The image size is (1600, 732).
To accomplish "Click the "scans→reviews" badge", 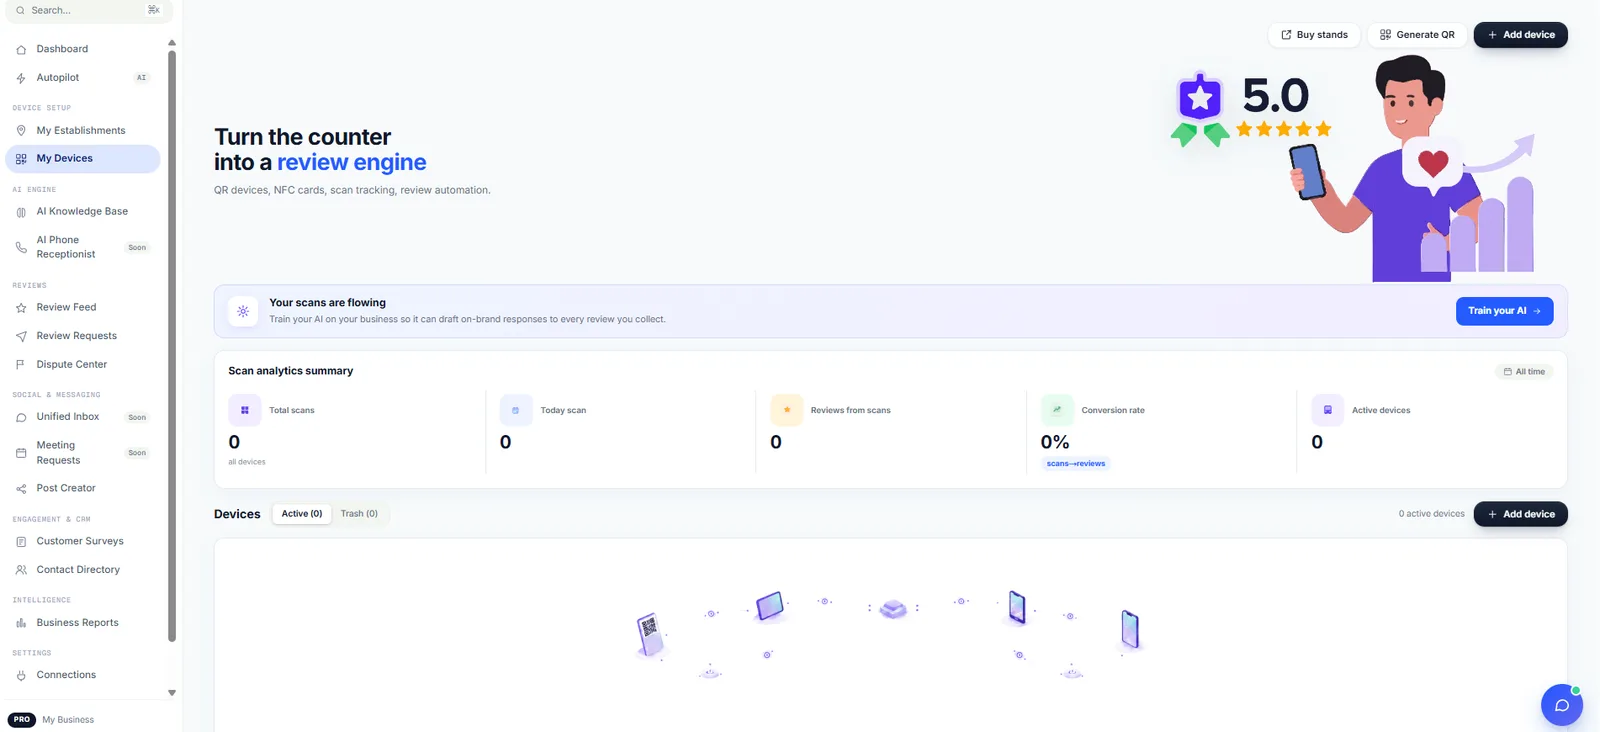I will coord(1076,464).
